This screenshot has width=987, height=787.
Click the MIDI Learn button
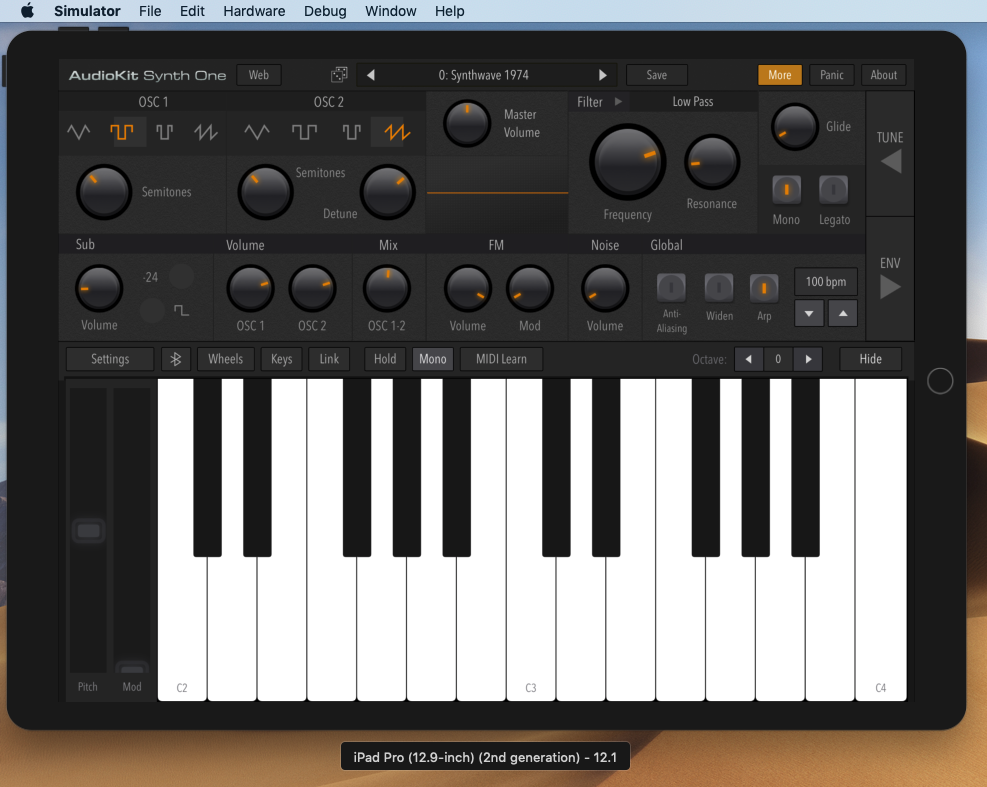(x=501, y=359)
